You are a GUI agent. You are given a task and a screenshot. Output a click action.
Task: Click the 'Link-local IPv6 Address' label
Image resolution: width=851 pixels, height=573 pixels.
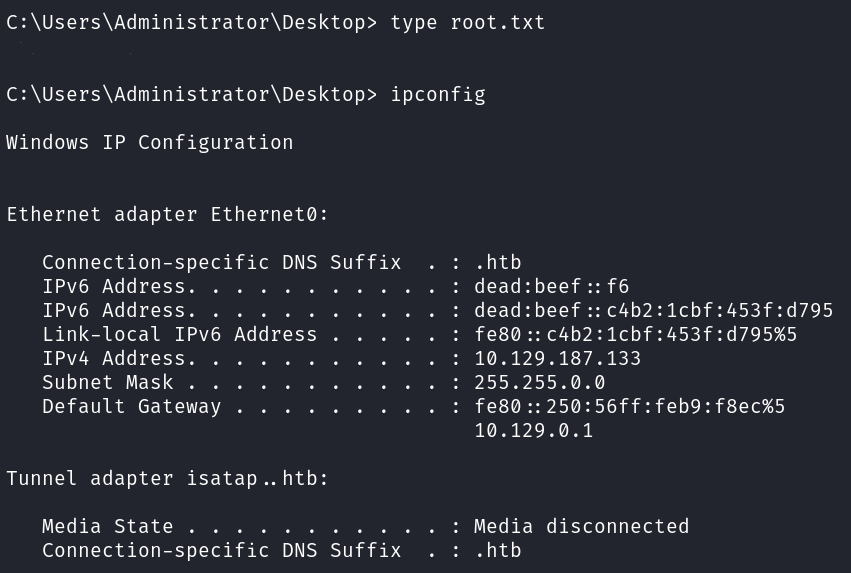(180, 334)
